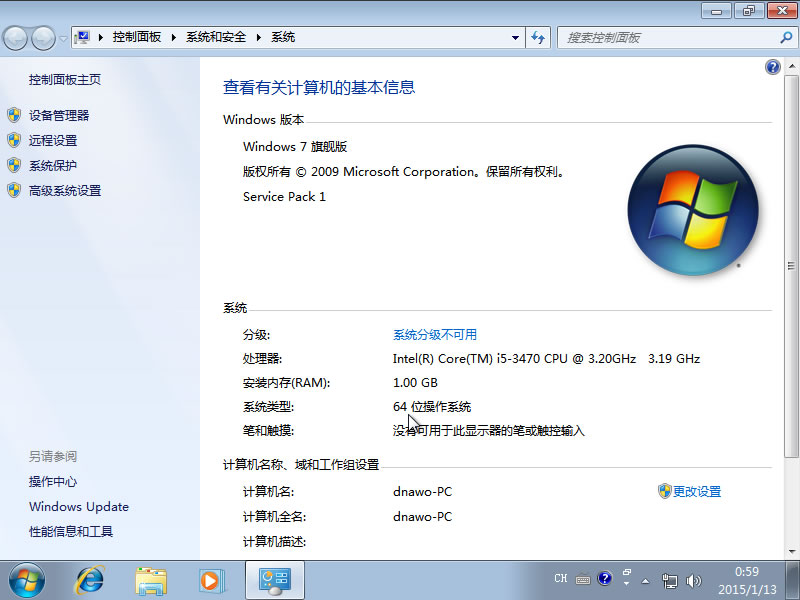This screenshot has height=600, width=800.
Task: Click the shield icon beside 设备管理器
Action: (x=14, y=115)
